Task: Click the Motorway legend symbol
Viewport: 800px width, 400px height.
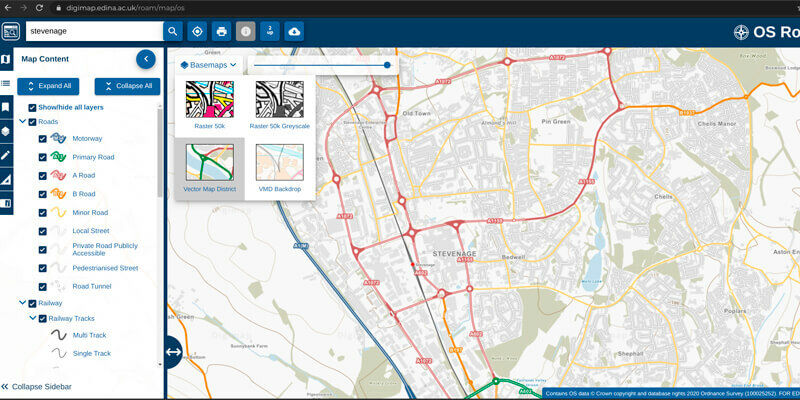Action: [x=59, y=138]
